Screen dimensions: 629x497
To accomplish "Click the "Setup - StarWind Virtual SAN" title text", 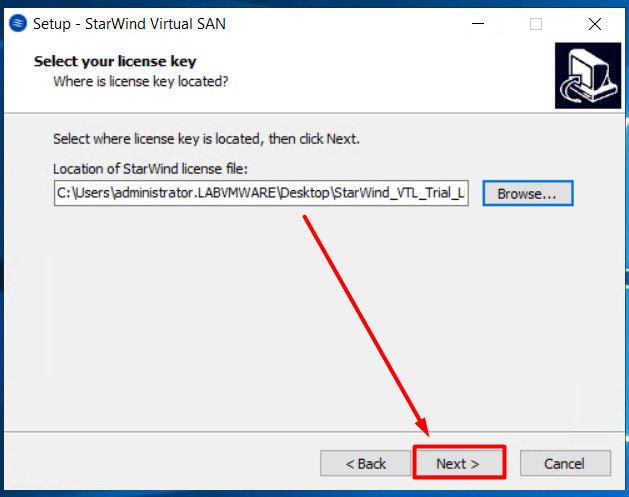I will [129, 22].
